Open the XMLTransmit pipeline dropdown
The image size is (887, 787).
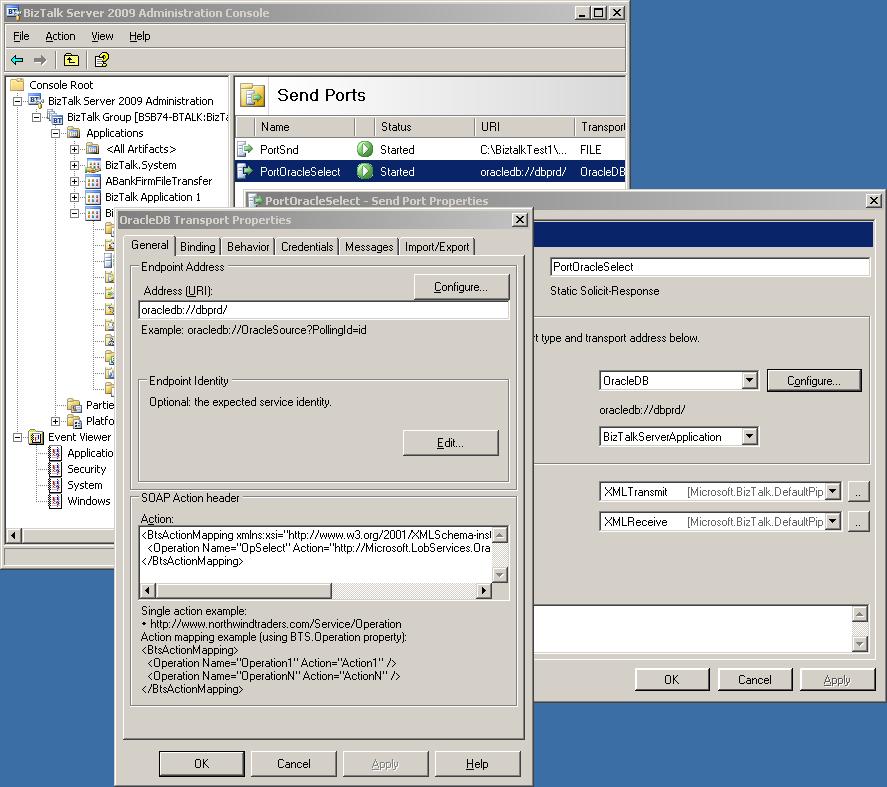833,491
